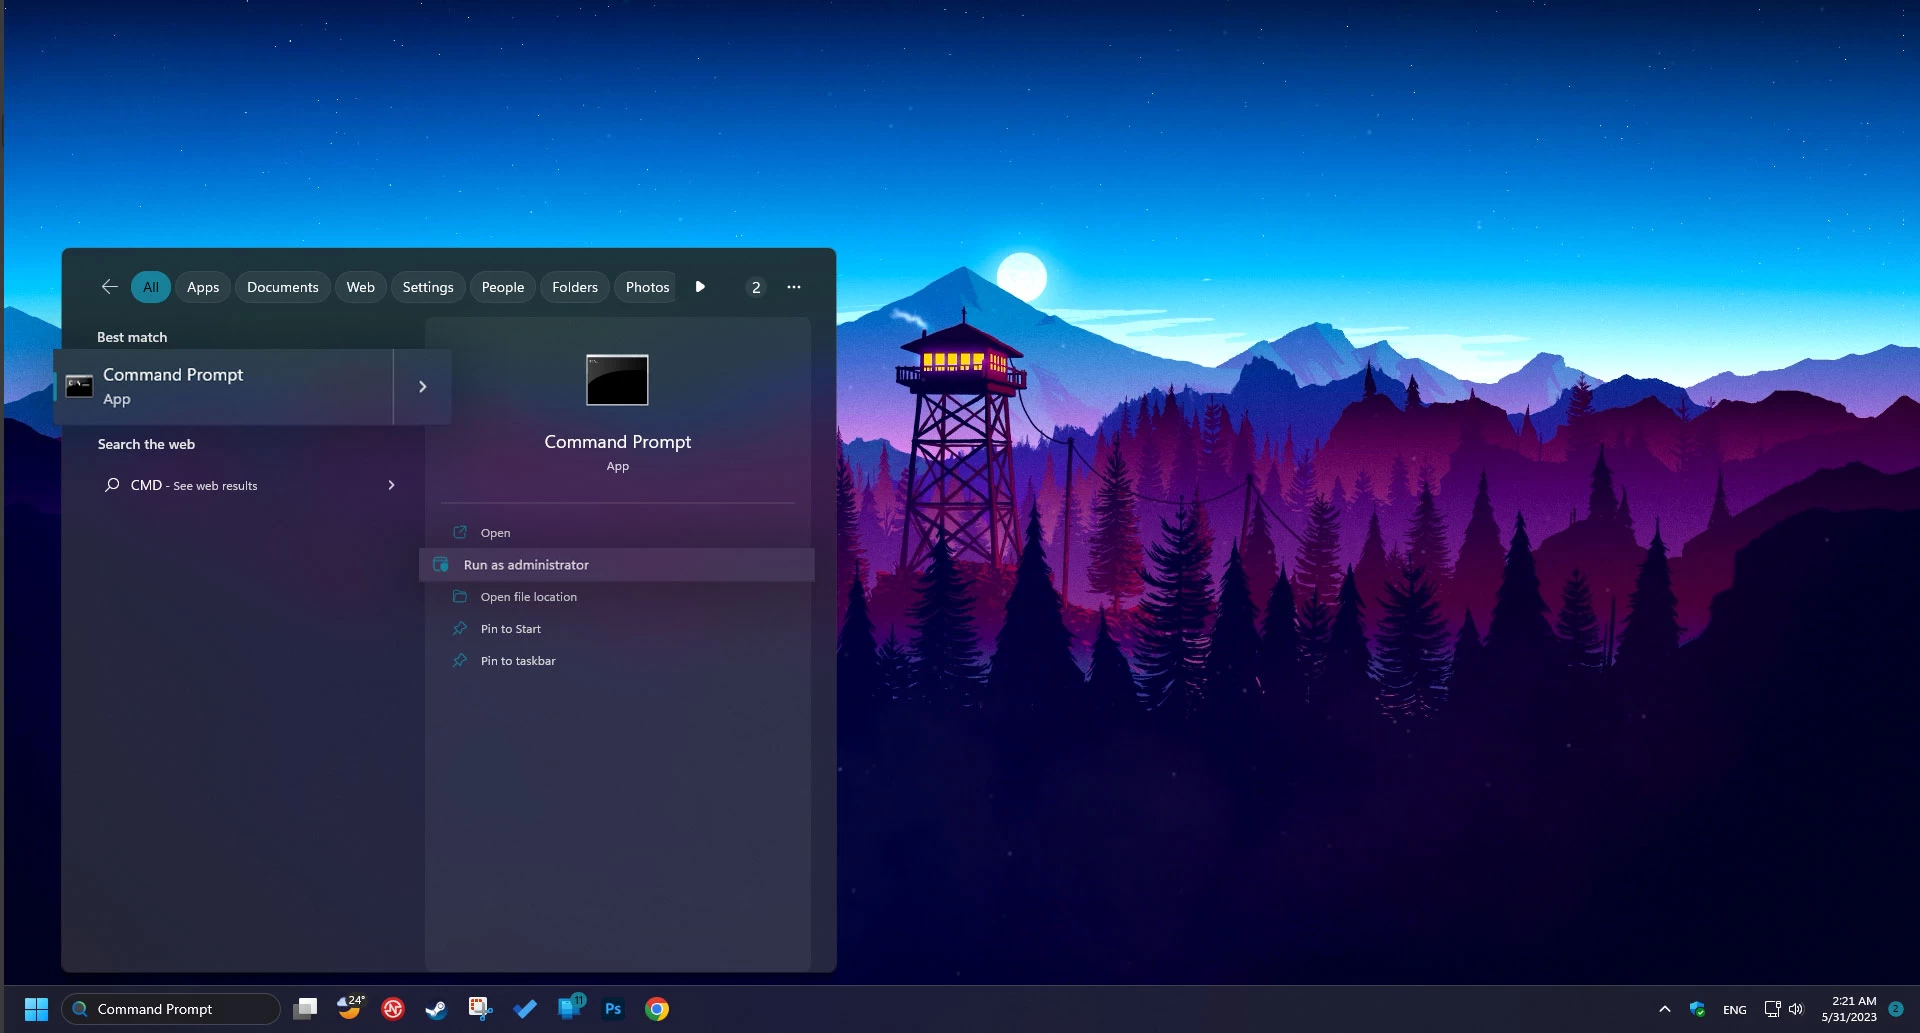
Task: Go back using the search panel arrow
Action: pos(110,287)
